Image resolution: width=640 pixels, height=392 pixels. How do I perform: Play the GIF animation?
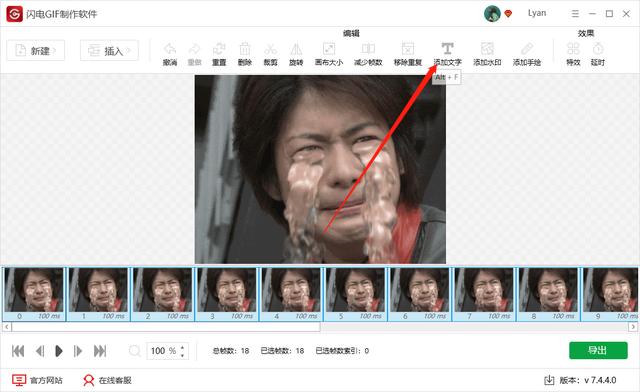point(58,351)
